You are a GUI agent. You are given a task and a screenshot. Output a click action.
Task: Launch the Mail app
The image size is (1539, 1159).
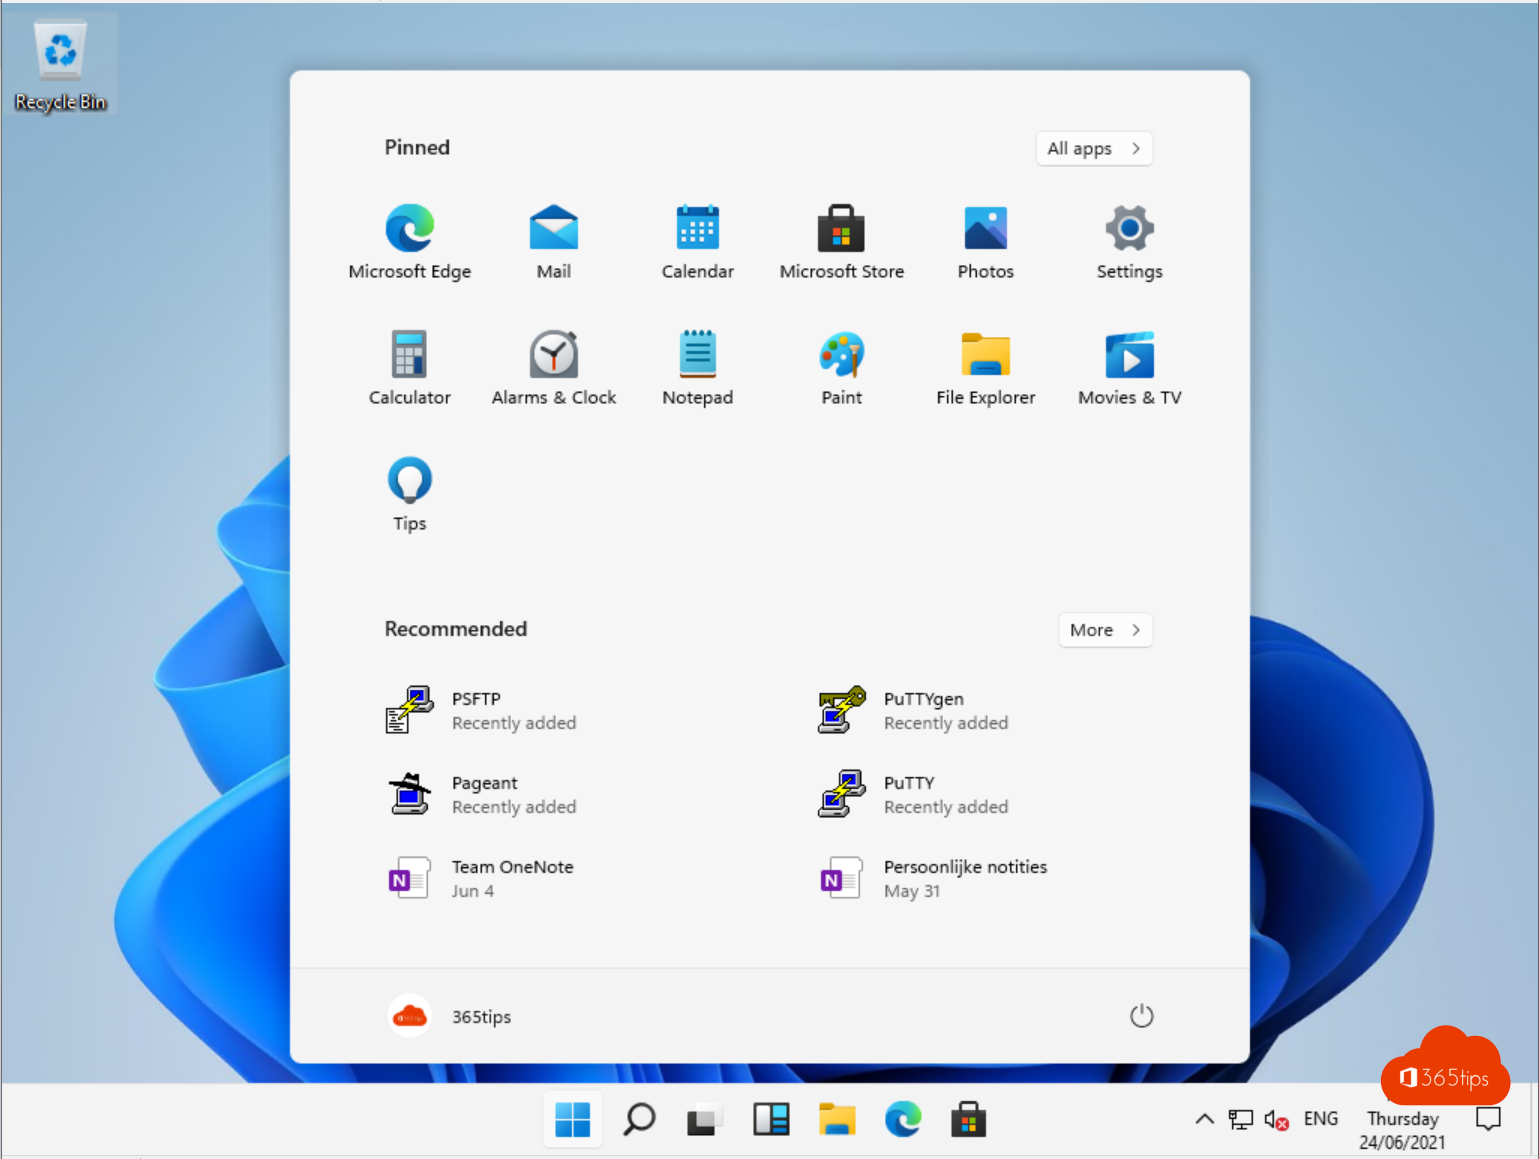pos(554,240)
